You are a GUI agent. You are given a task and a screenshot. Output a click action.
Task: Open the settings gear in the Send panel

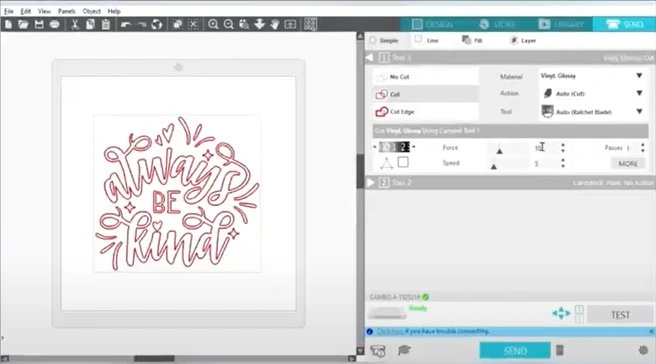pos(643,350)
